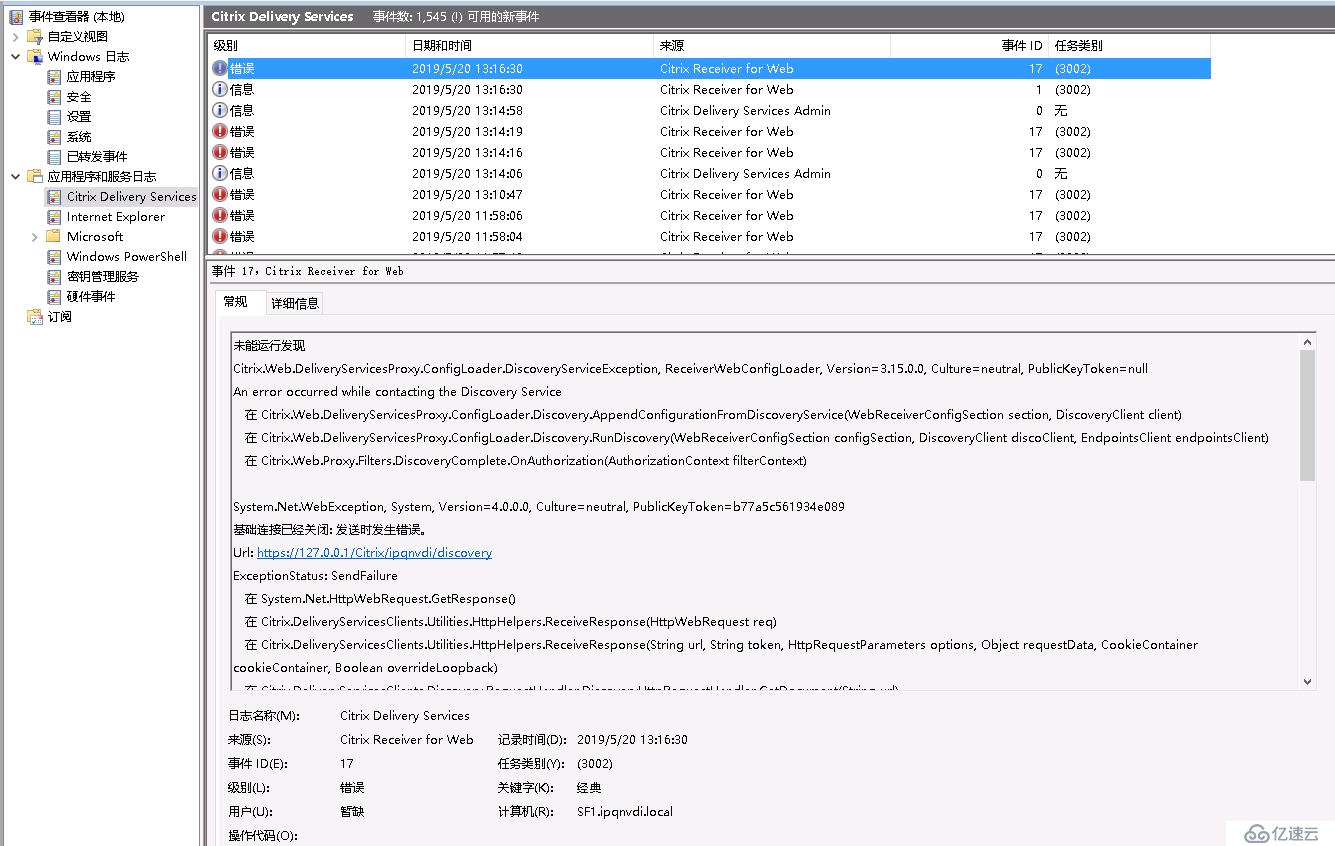This screenshot has height=846, width=1335.
Task: Click the Windows 日志 folder icon
Action: (35, 57)
